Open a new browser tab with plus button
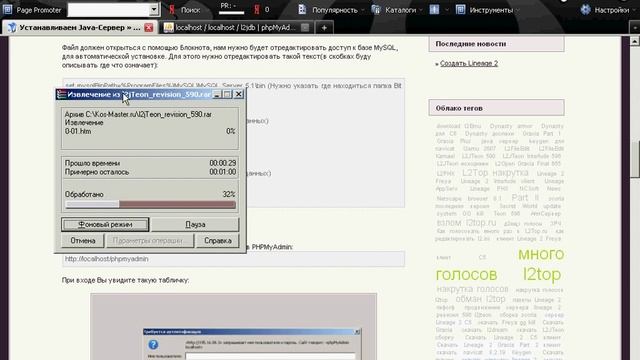 click(x=324, y=28)
